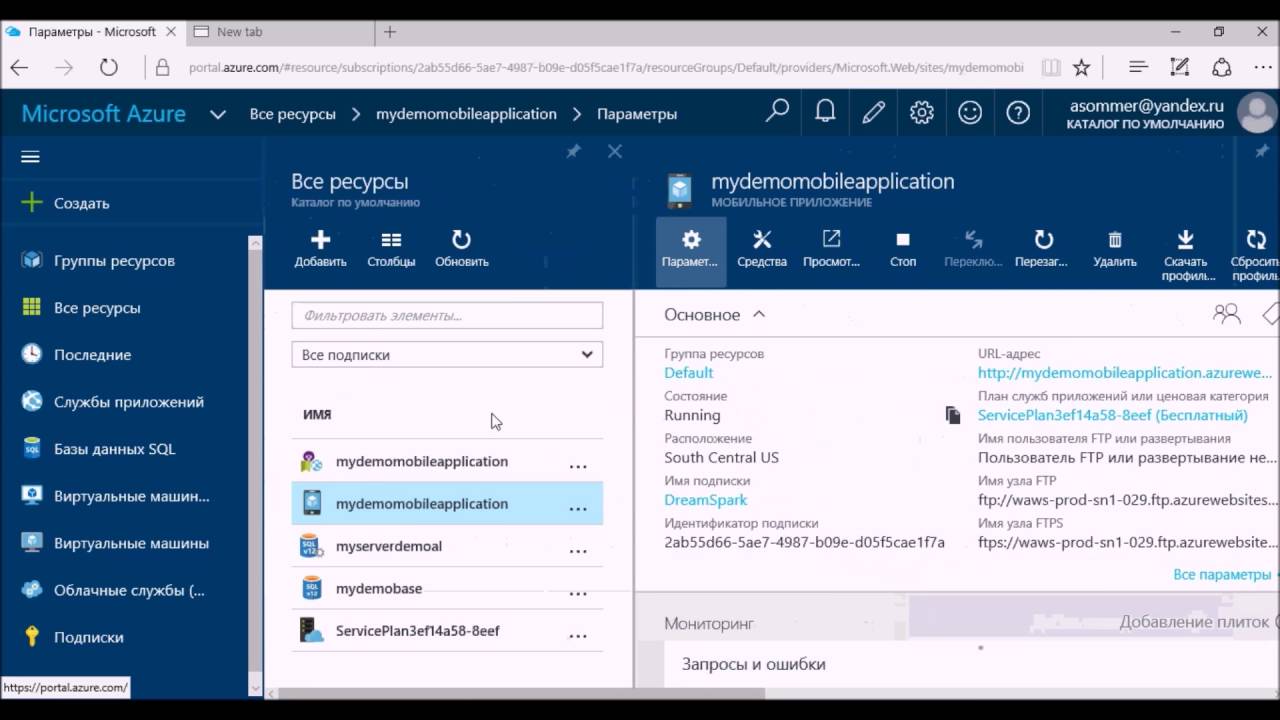1280x720 pixels.
Task: Click Все ресурсы in the breadcrumb
Action: [x=293, y=114]
